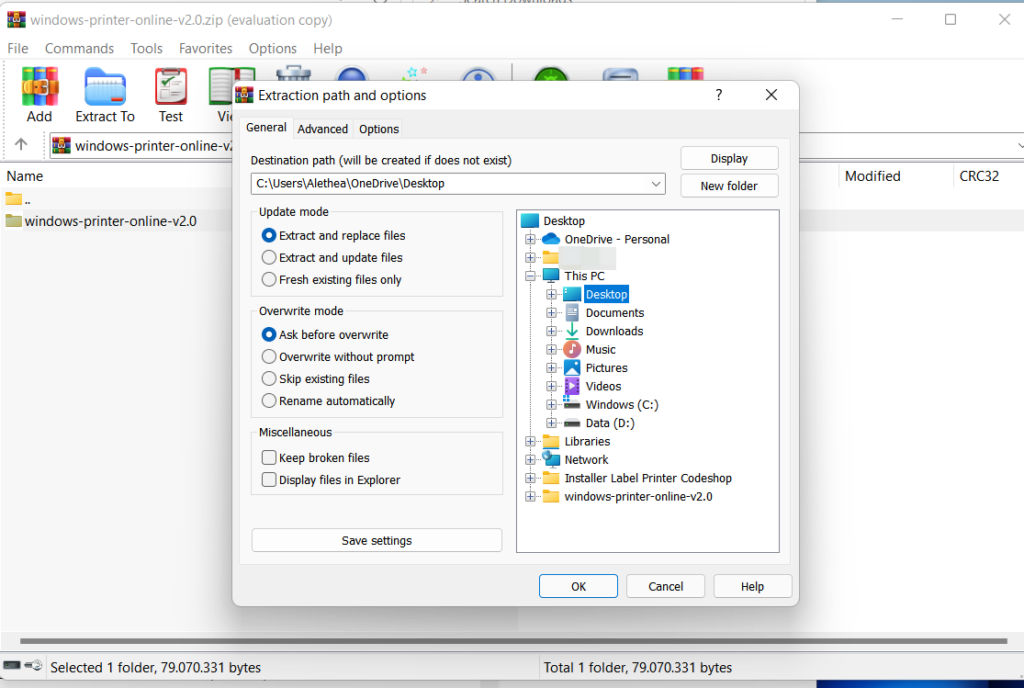
Task: Click the Libraries folder icon in the tree
Action: click(551, 441)
